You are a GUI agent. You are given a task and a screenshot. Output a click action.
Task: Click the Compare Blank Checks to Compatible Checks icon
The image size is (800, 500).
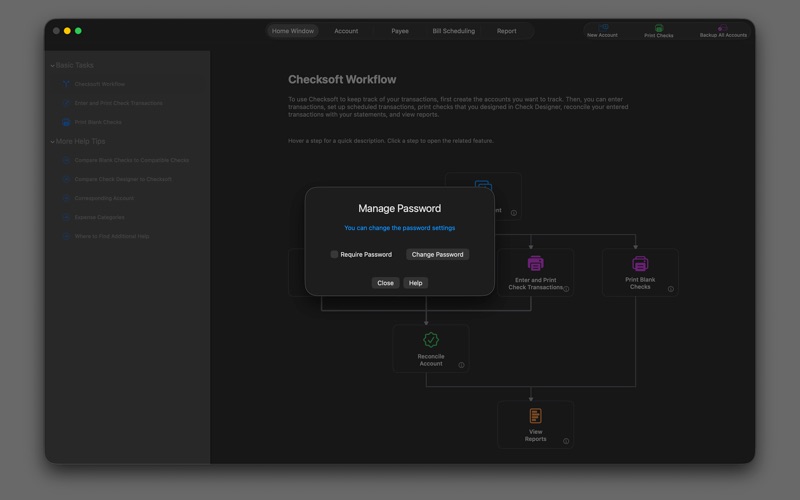pyautogui.click(x=66, y=160)
